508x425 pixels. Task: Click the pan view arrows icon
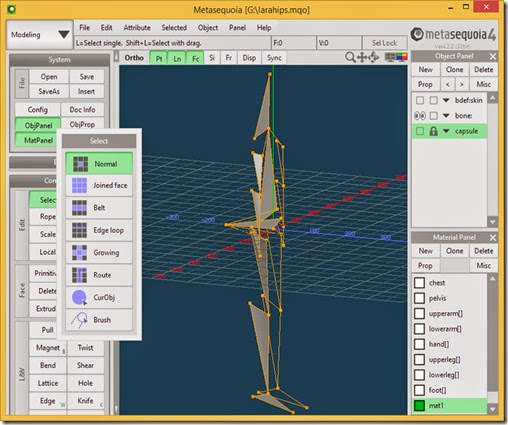pyautogui.click(x=362, y=57)
